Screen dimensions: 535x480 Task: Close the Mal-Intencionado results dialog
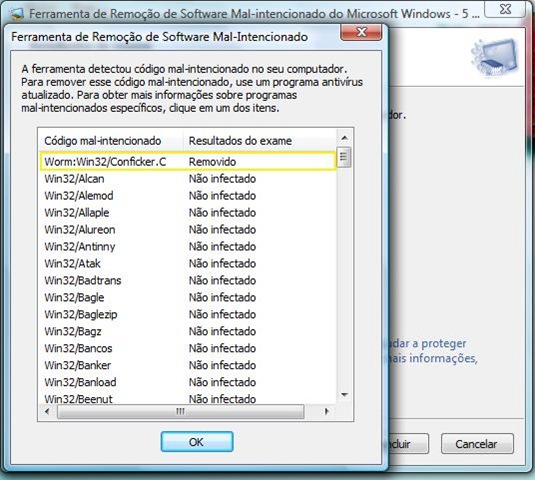tap(361, 32)
